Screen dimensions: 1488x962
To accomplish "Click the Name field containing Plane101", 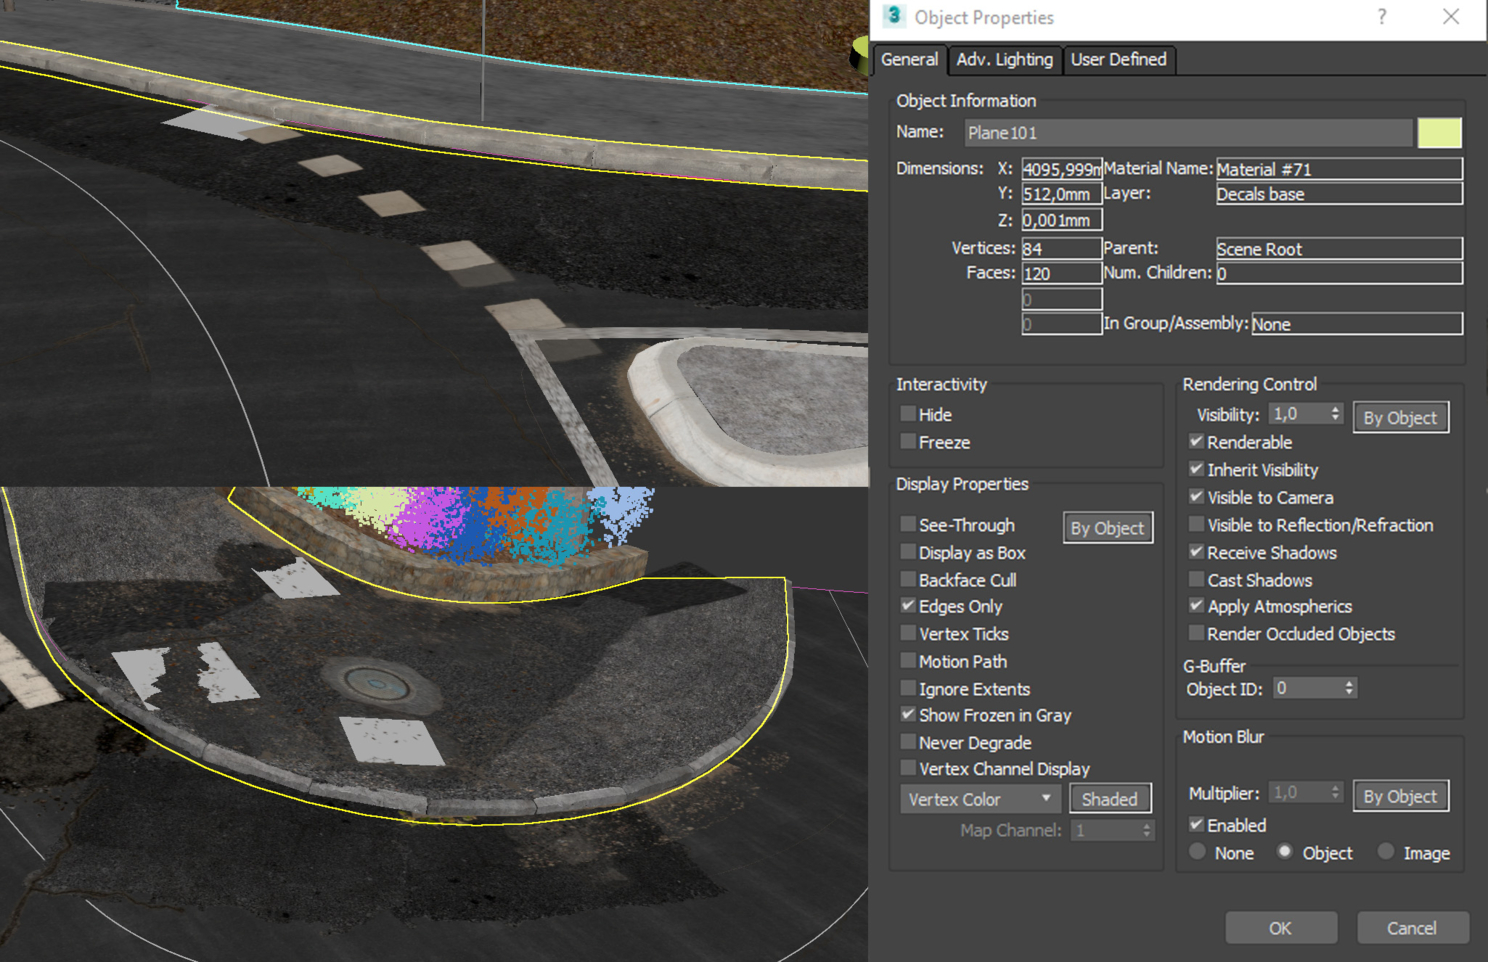I will tap(1188, 133).
